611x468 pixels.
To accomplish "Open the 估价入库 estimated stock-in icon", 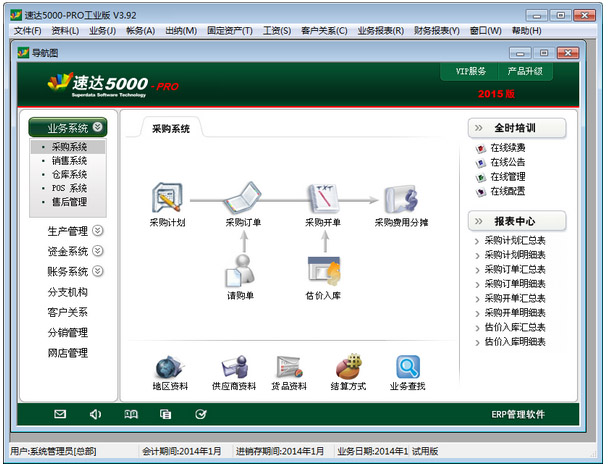I will click(x=324, y=271).
